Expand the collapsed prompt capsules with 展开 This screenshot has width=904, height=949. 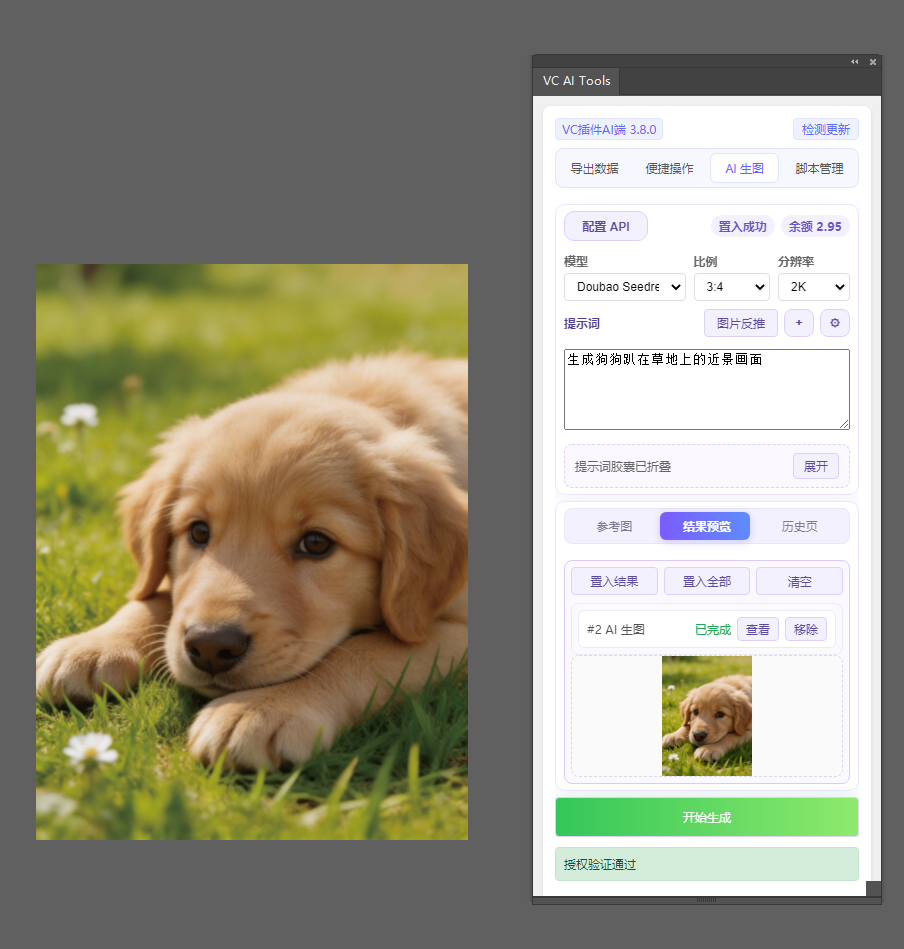click(x=816, y=466)
